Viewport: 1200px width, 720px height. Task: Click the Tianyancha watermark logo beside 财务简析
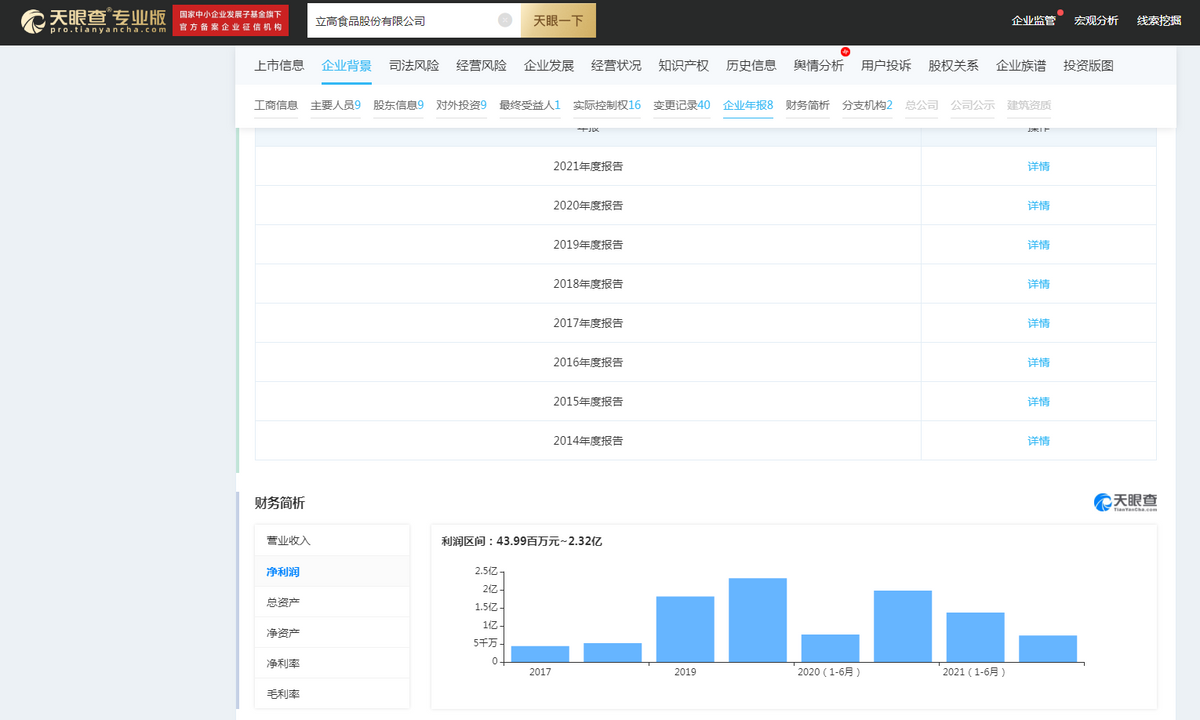pyautogui.click(x=1125, y=502)
